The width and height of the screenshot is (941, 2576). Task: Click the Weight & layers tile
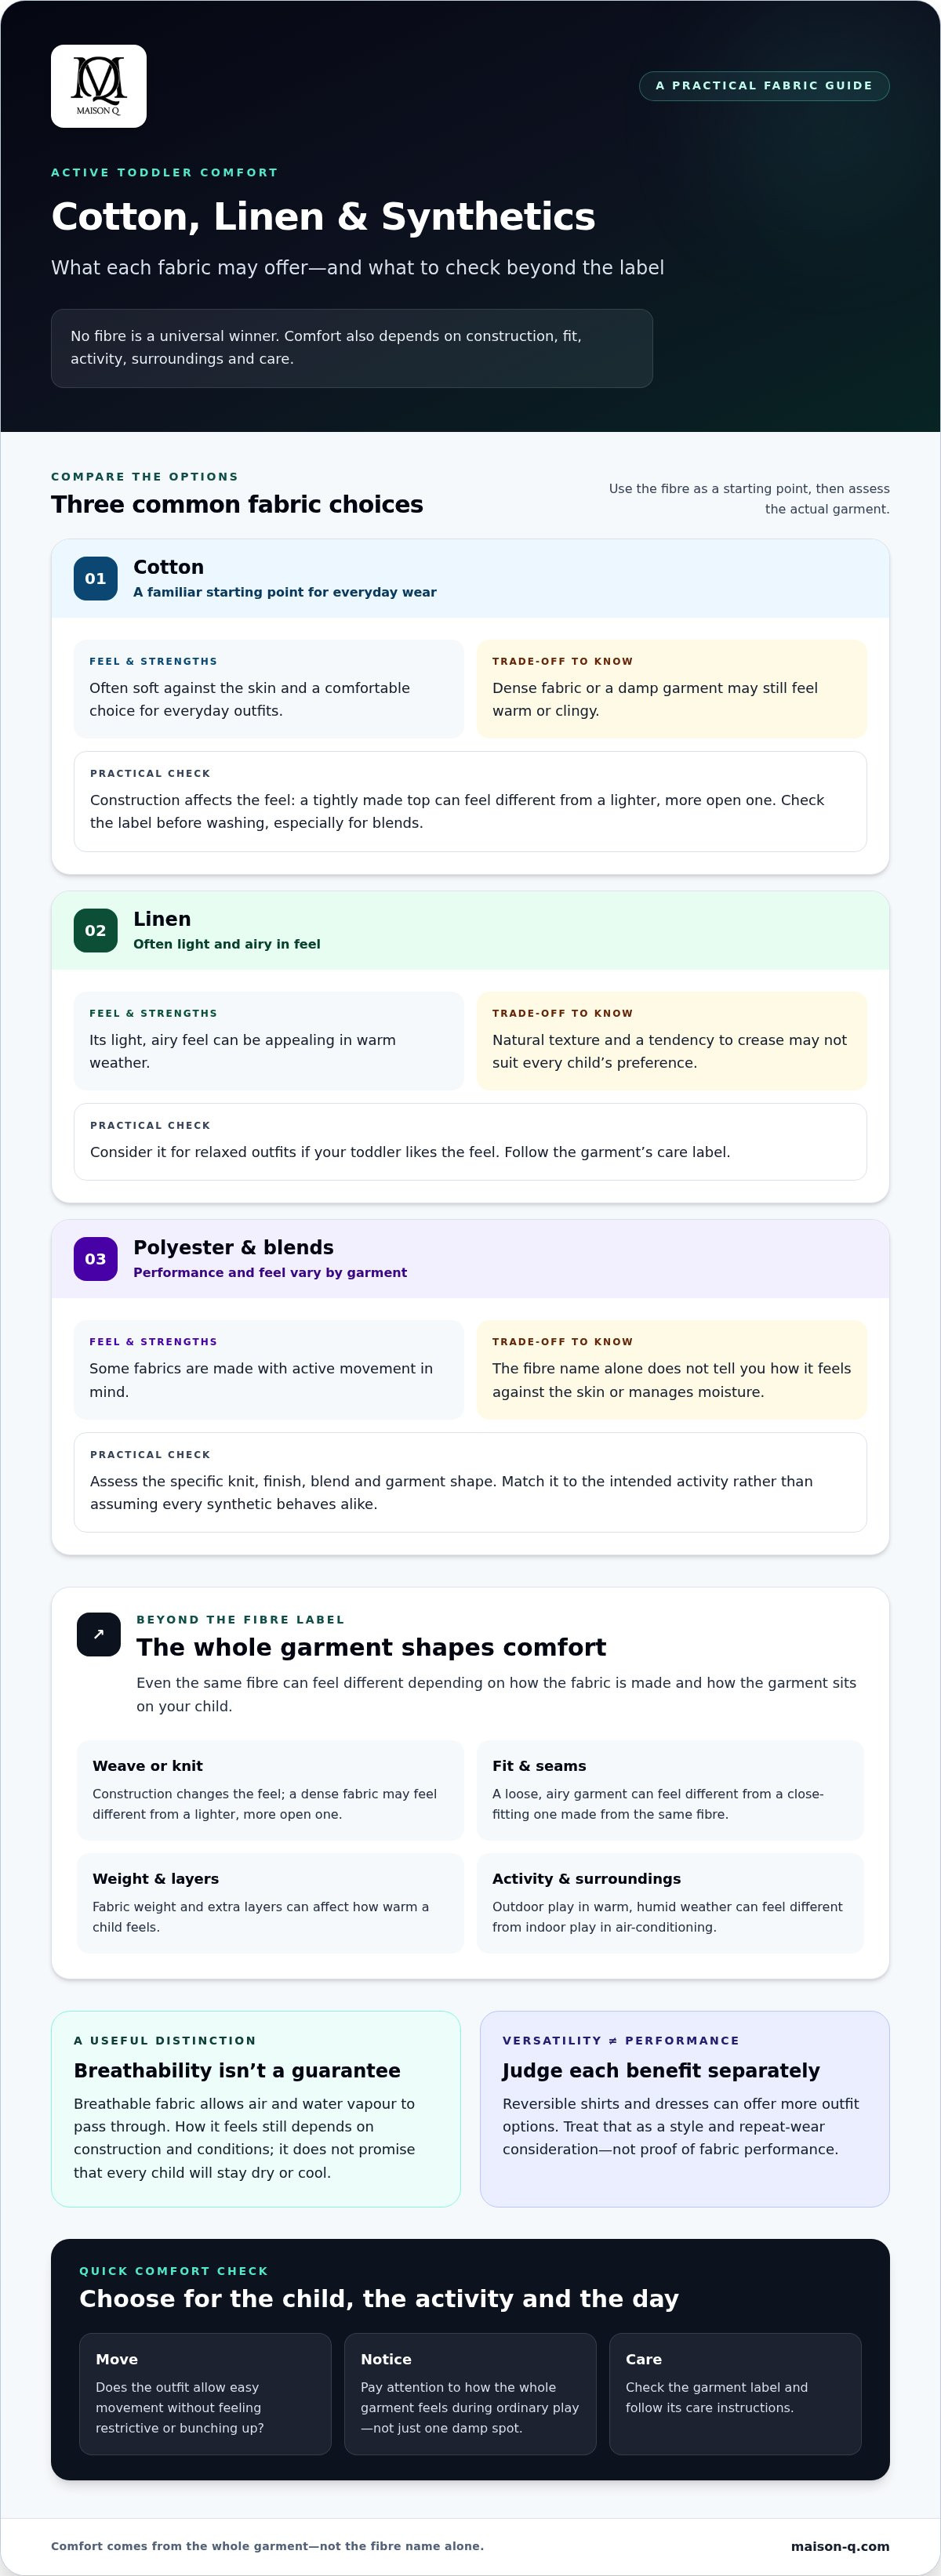(x=270, y=1902)
